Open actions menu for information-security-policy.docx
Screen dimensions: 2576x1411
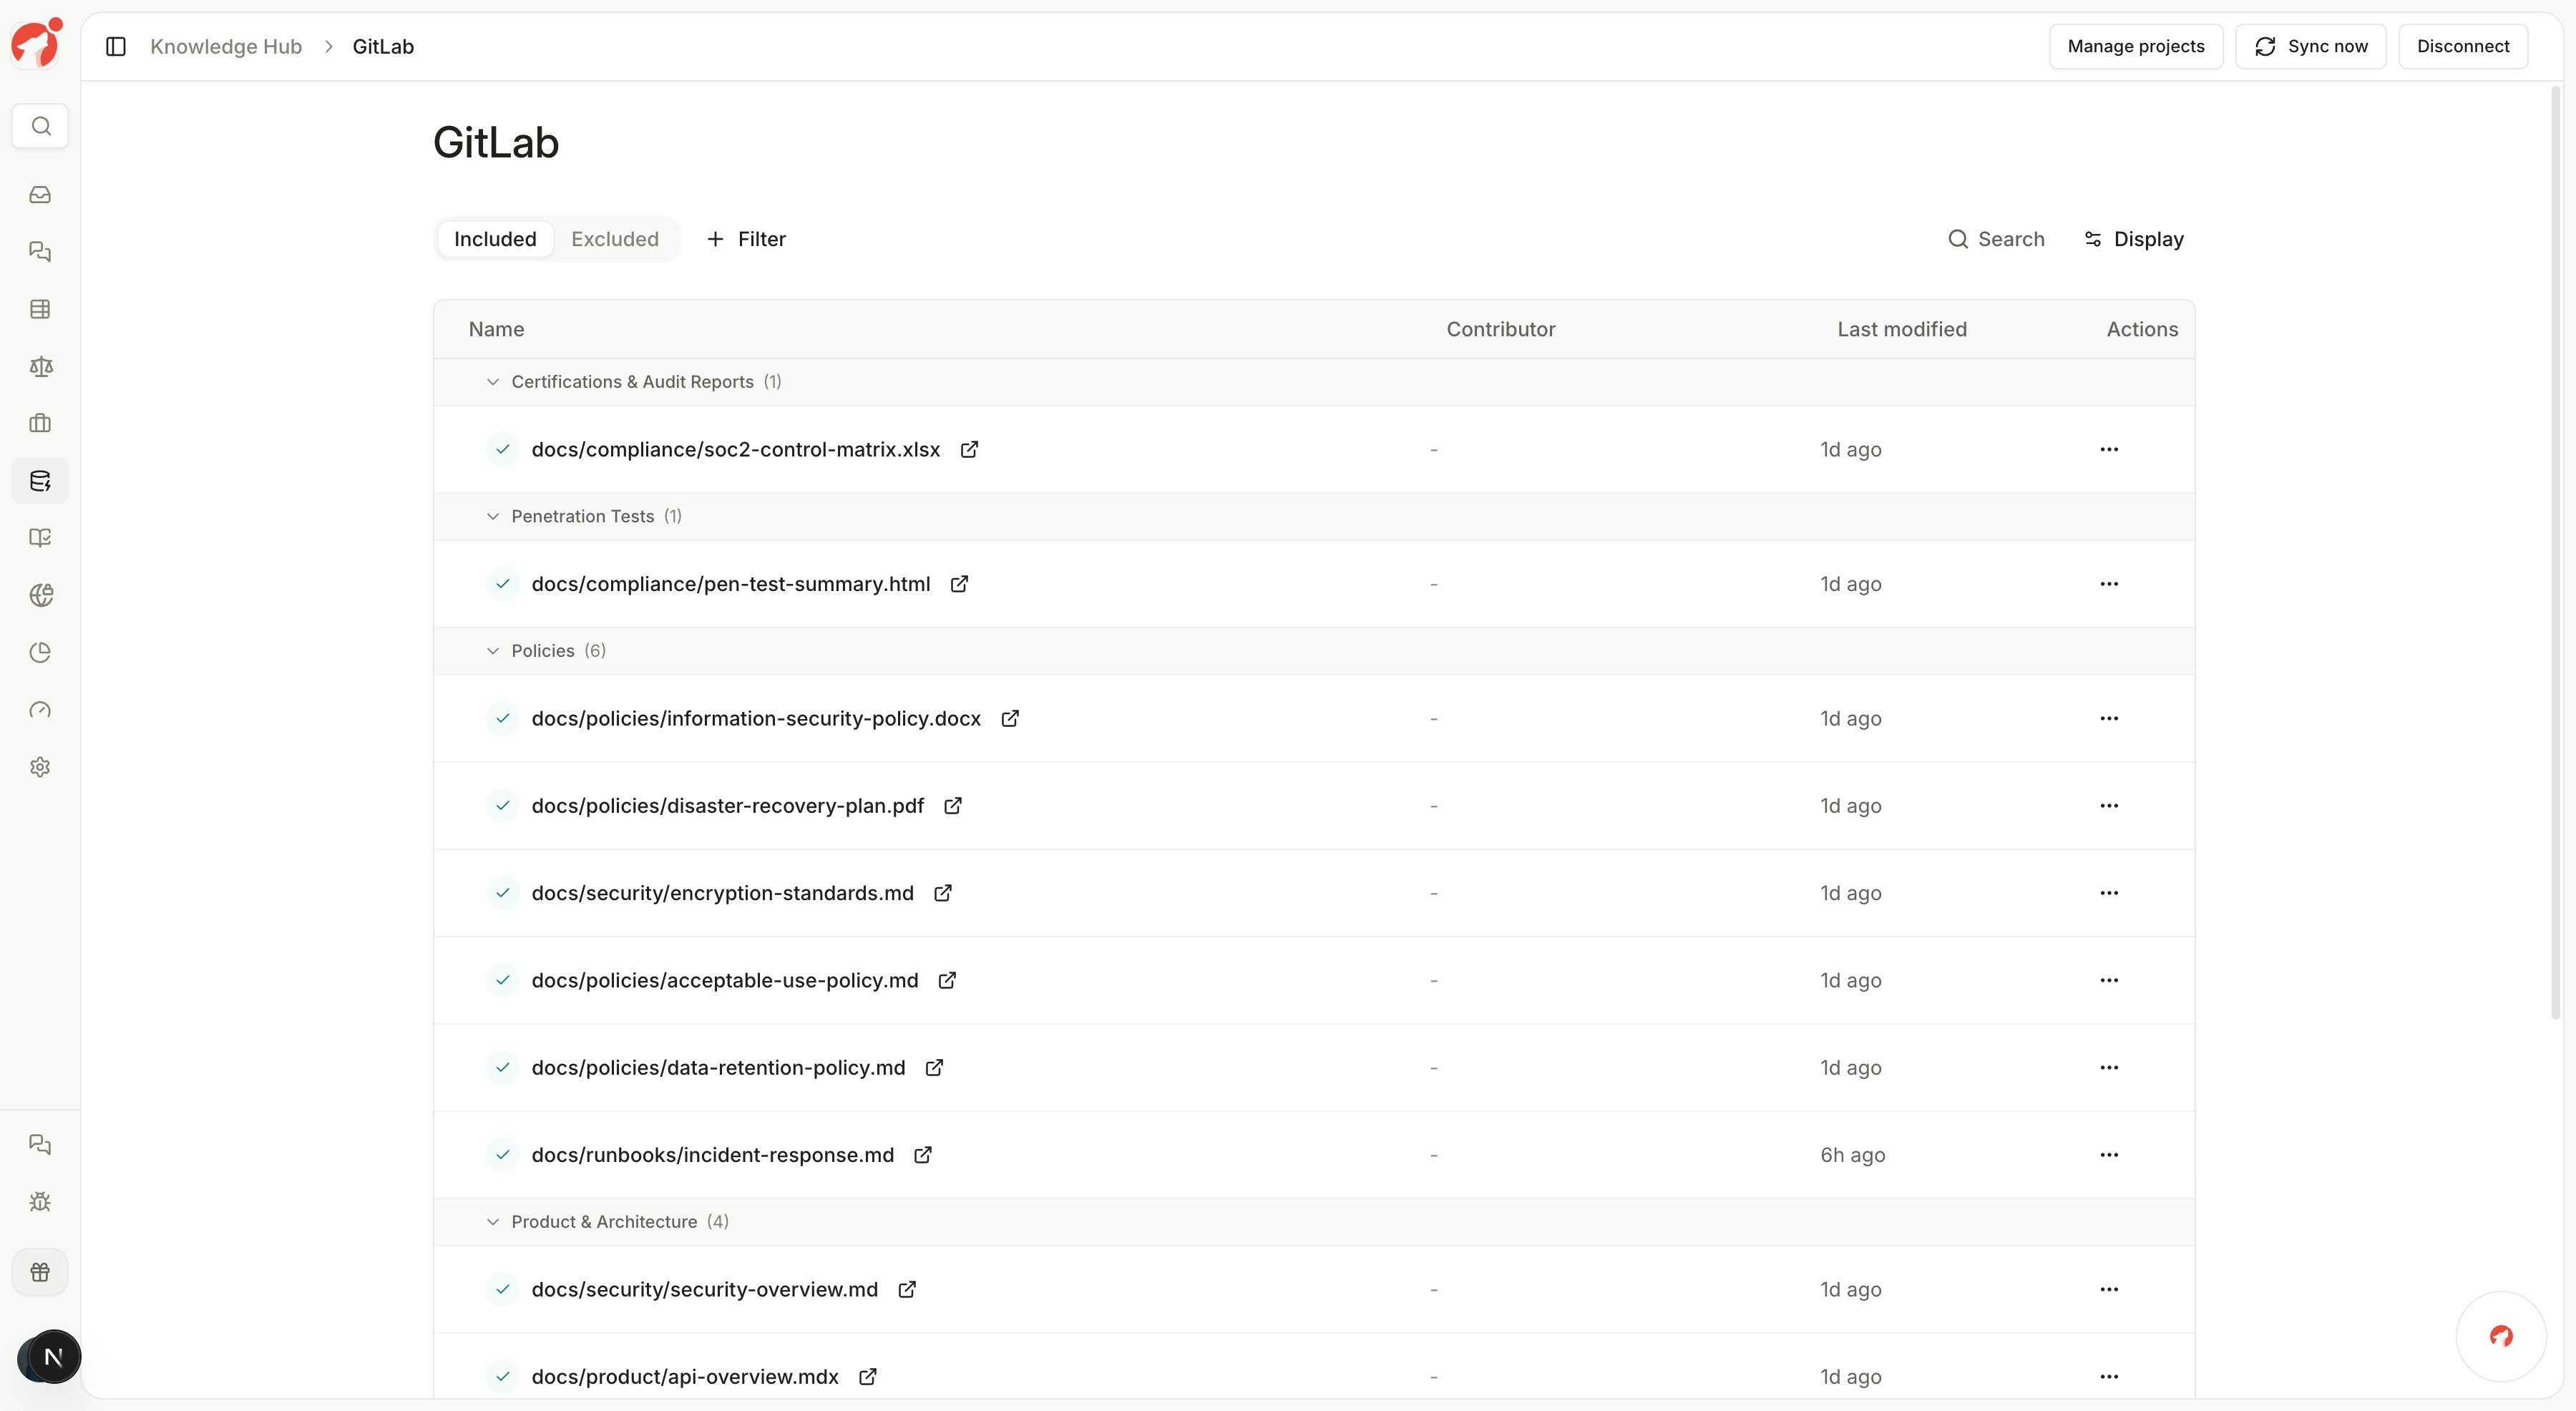point(2109,718)
